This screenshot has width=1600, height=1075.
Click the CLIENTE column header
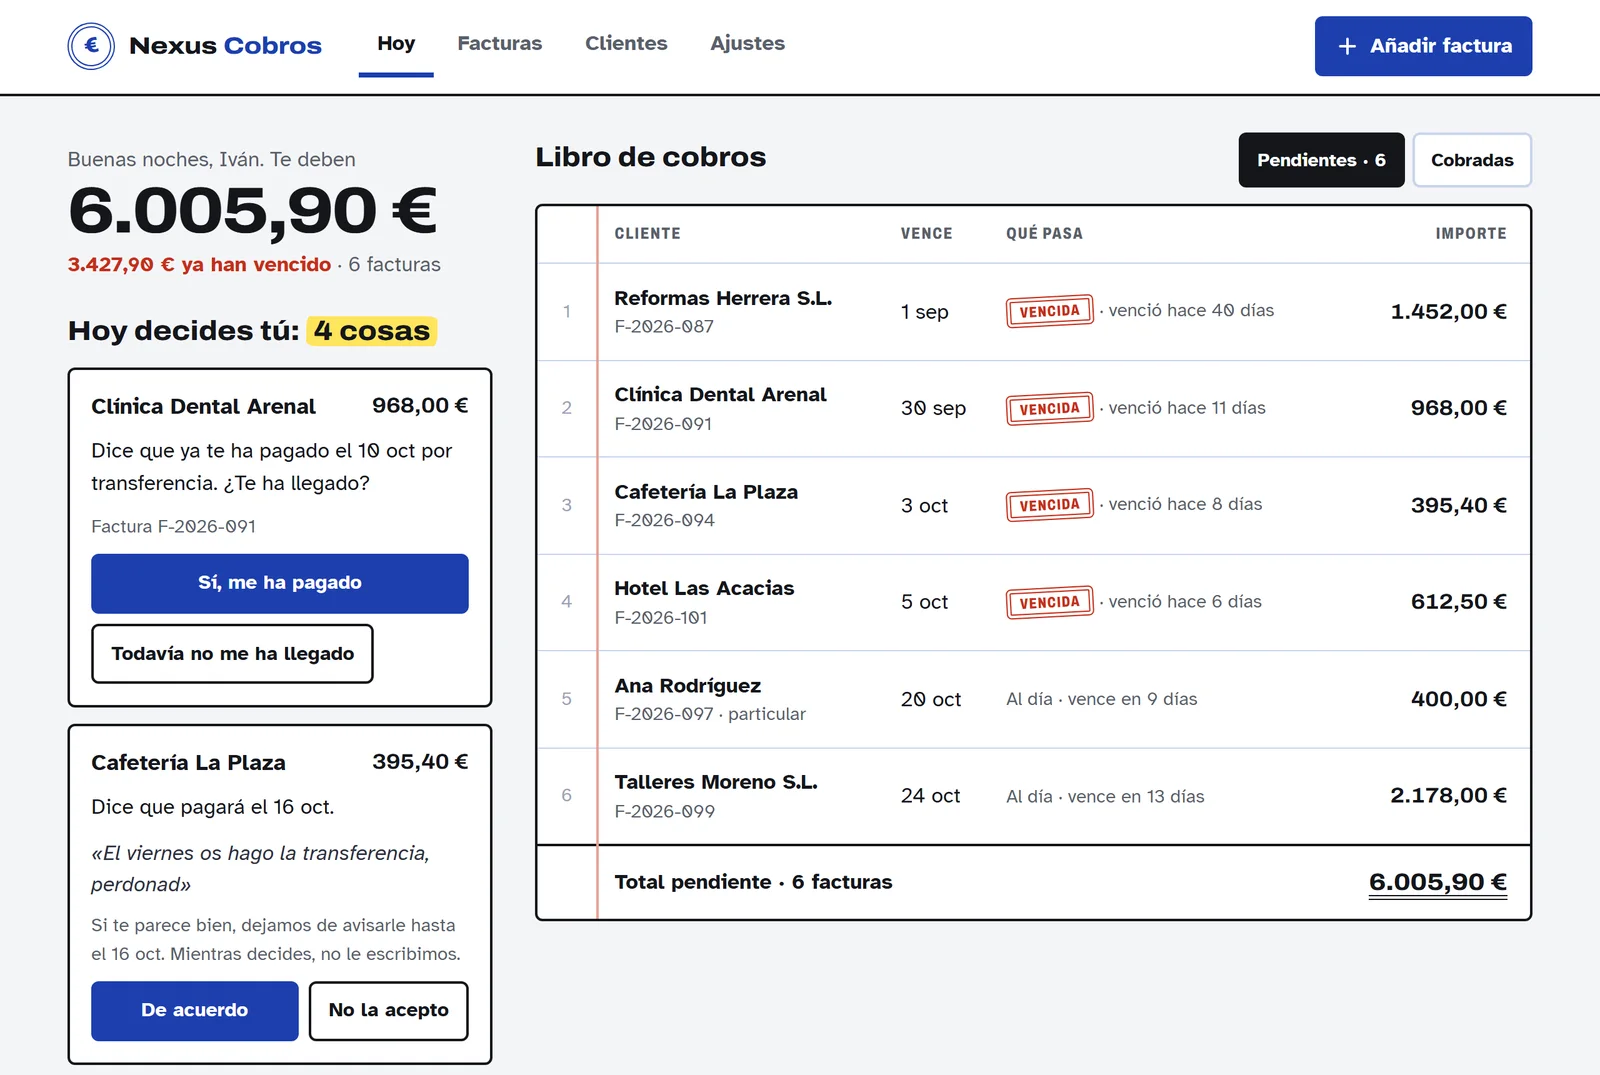647,233
